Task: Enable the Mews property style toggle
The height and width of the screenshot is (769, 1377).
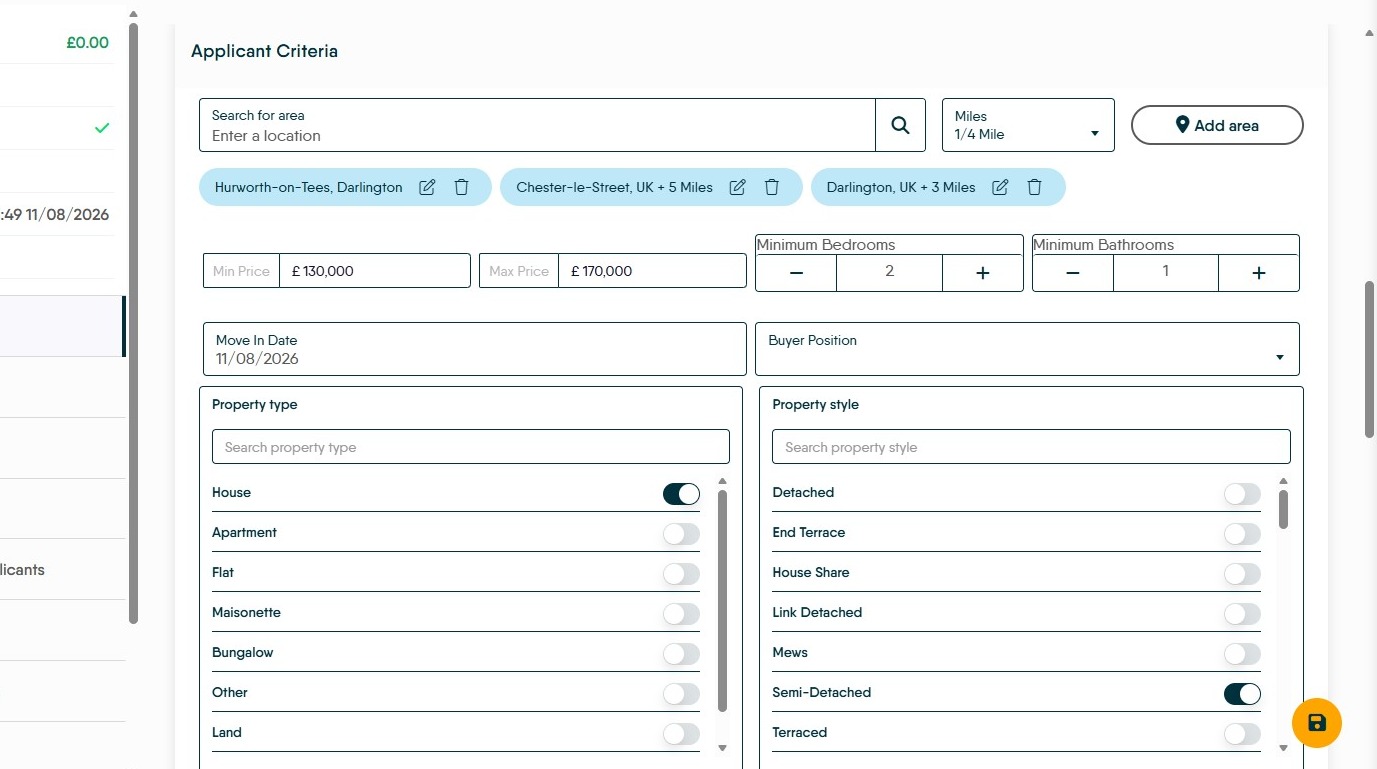Action: (x=1242, y=654)
